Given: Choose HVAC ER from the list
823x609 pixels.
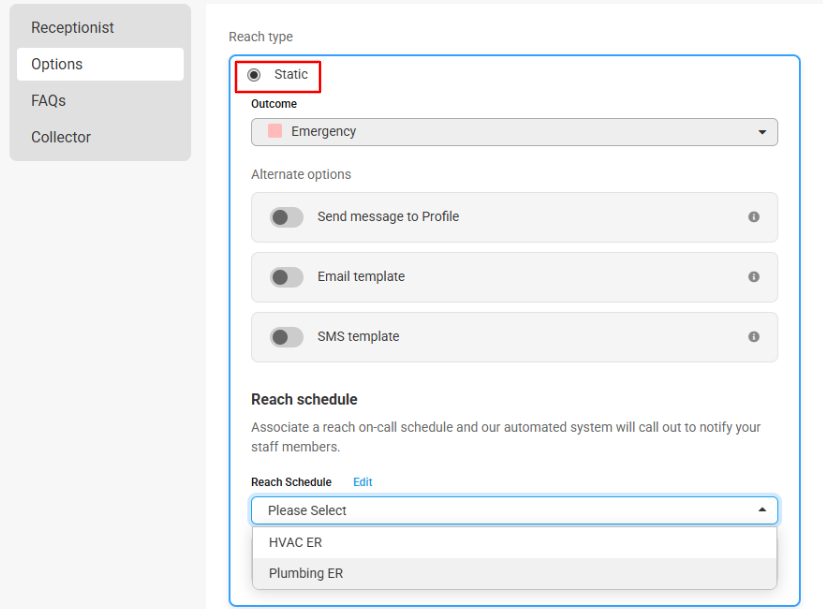Looking at the screenshot, I should [514, 542].
